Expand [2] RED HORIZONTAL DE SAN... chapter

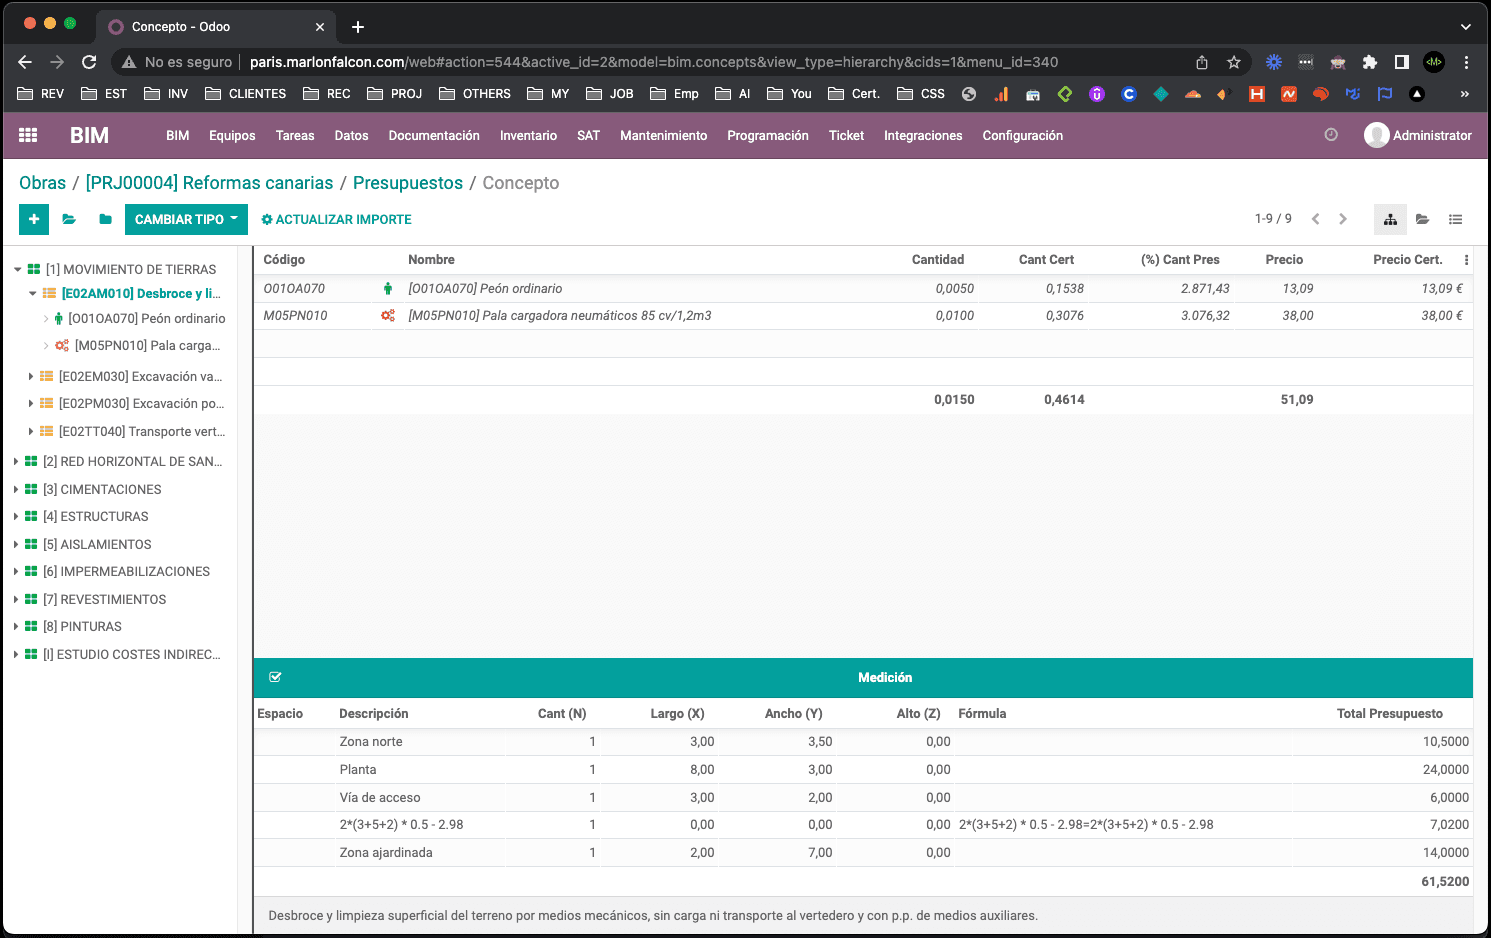click(x=16, y=462)
